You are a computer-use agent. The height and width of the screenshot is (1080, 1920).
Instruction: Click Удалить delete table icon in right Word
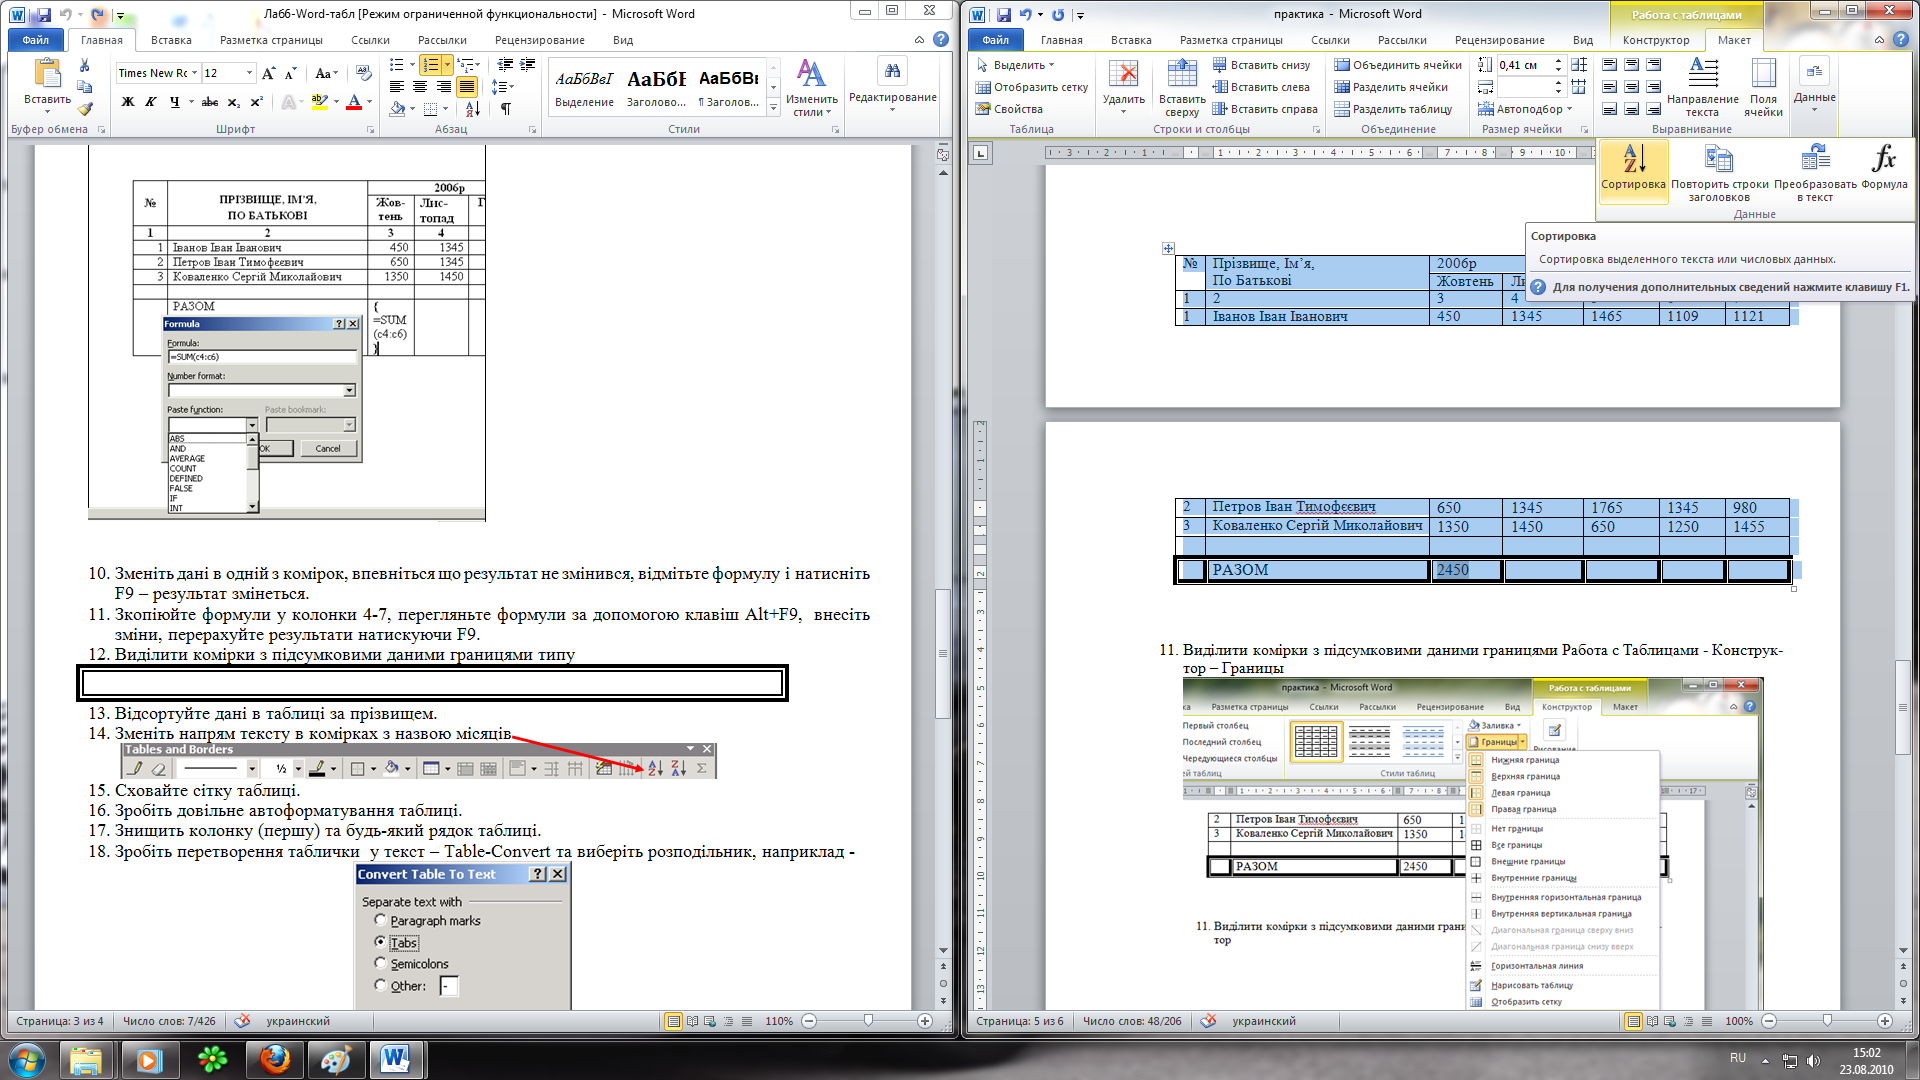(1123, 74)
